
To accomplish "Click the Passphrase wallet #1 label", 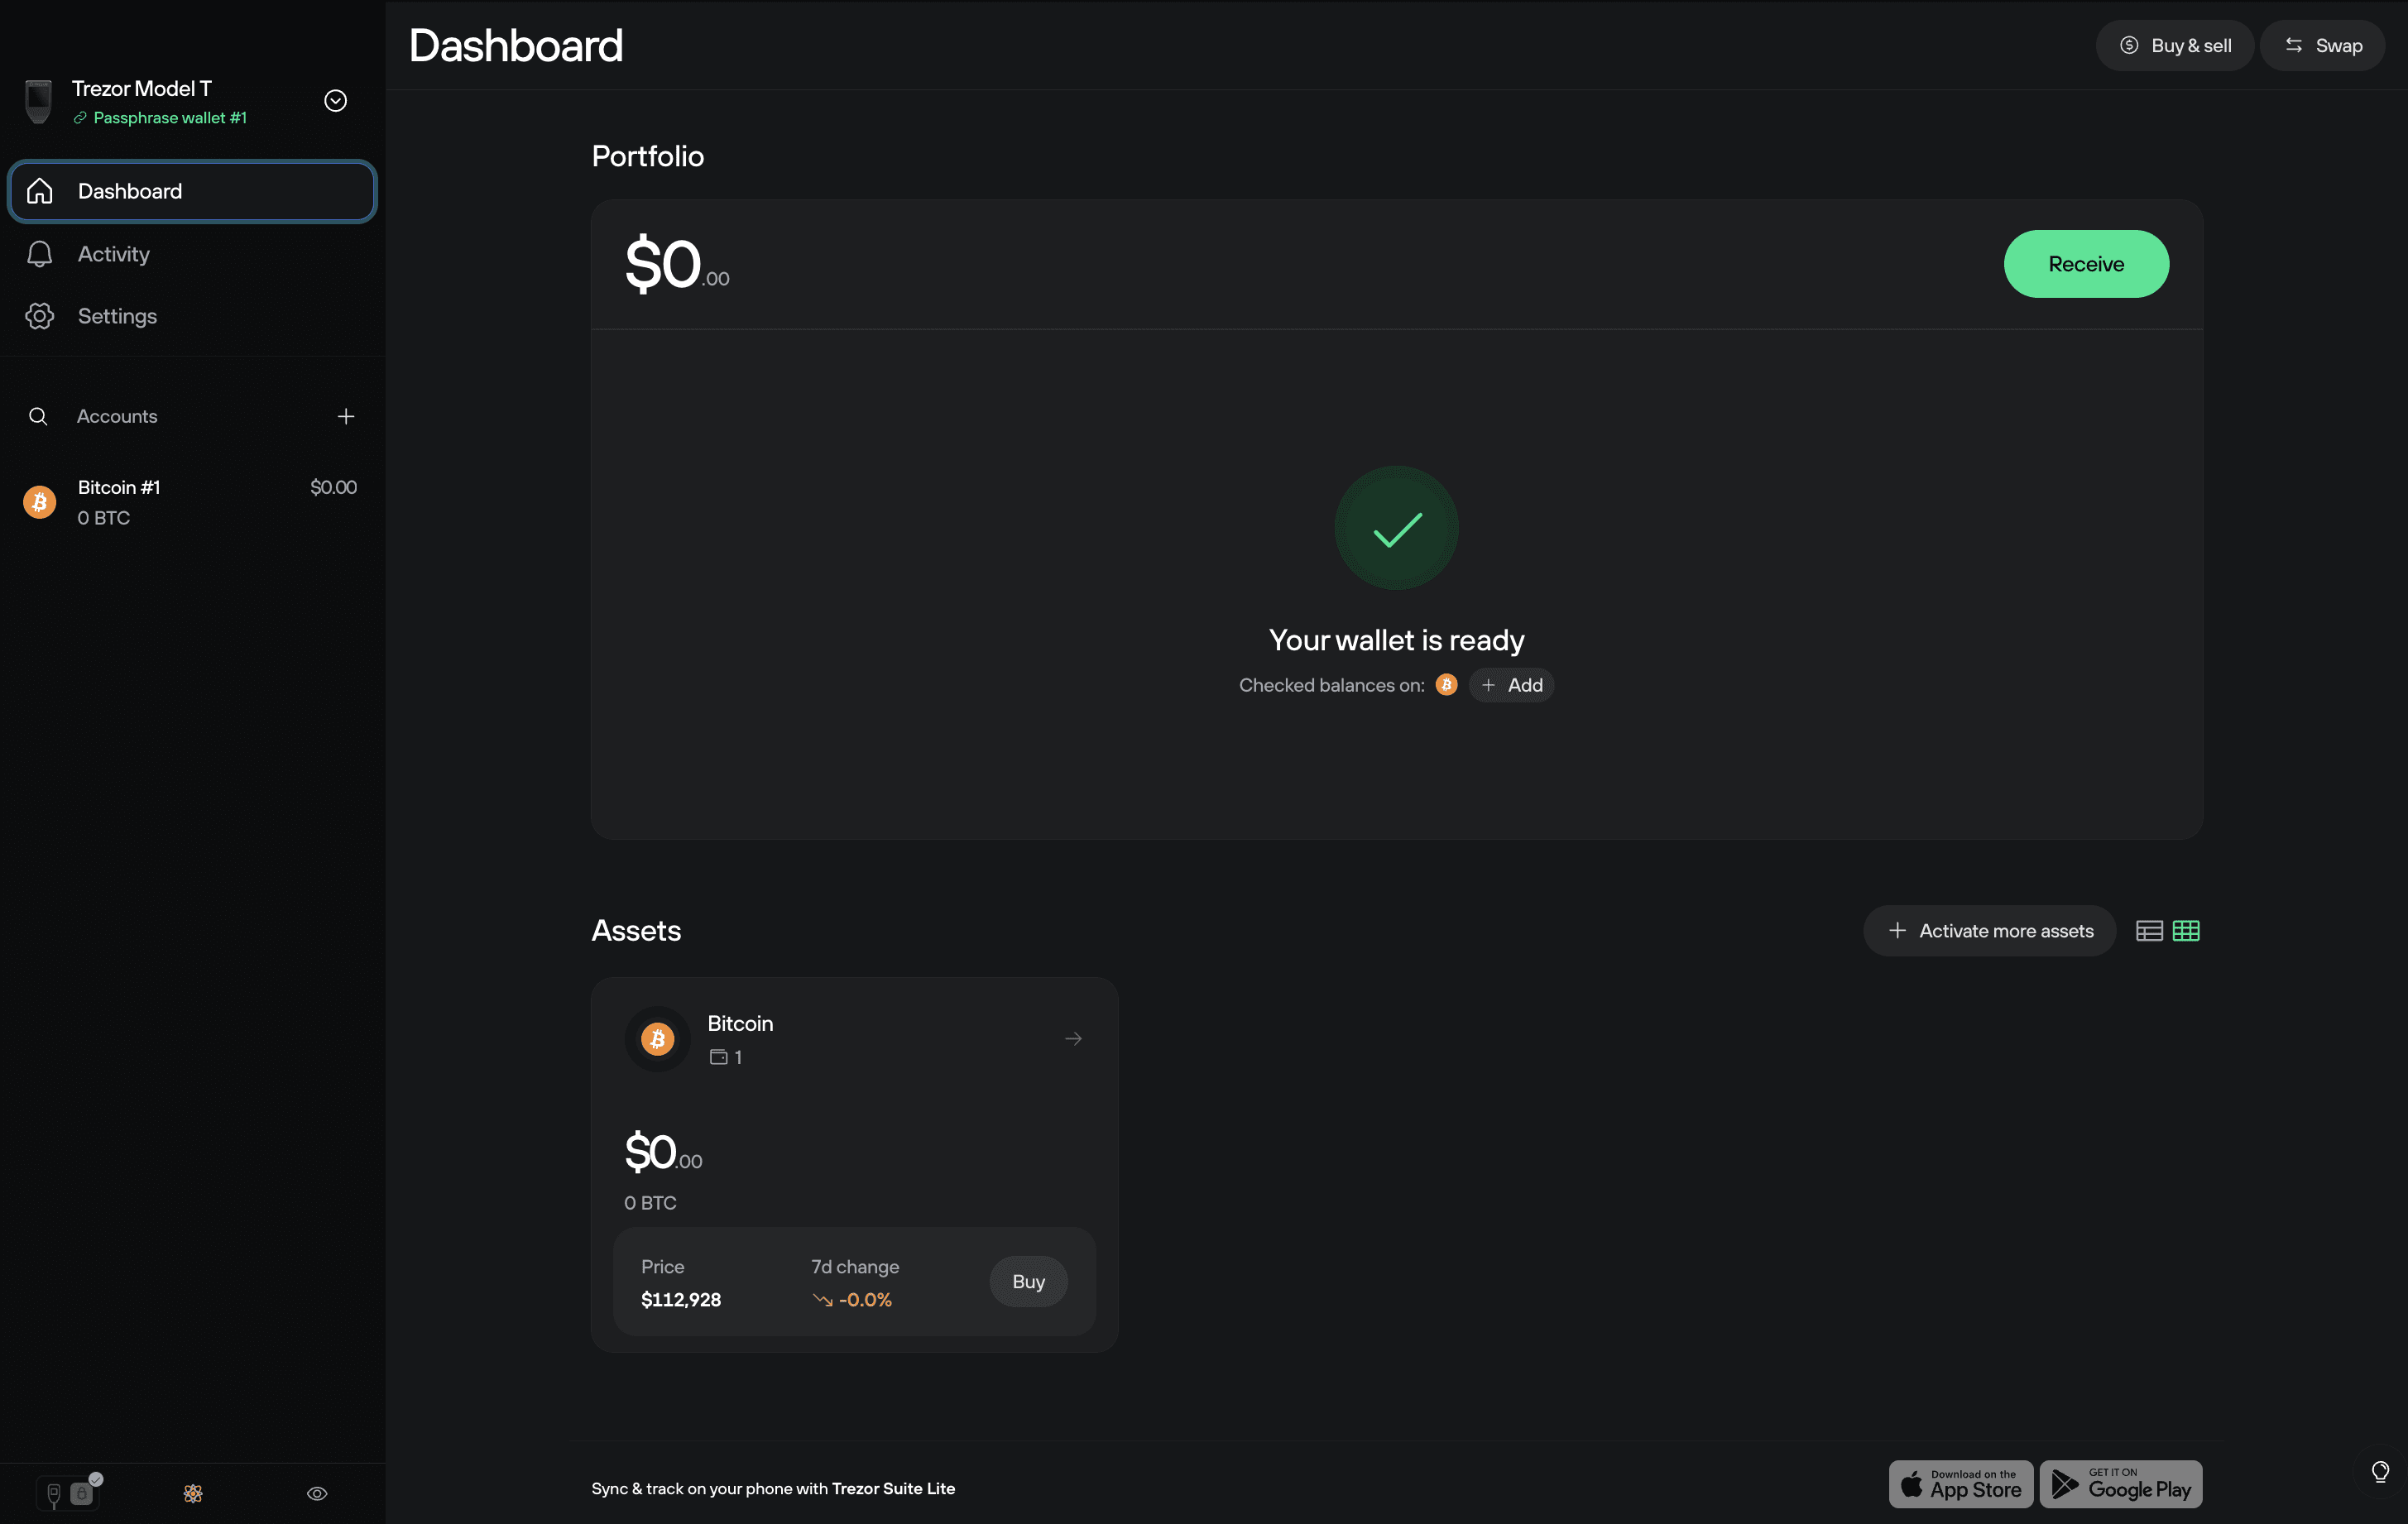I will [170, 118].
